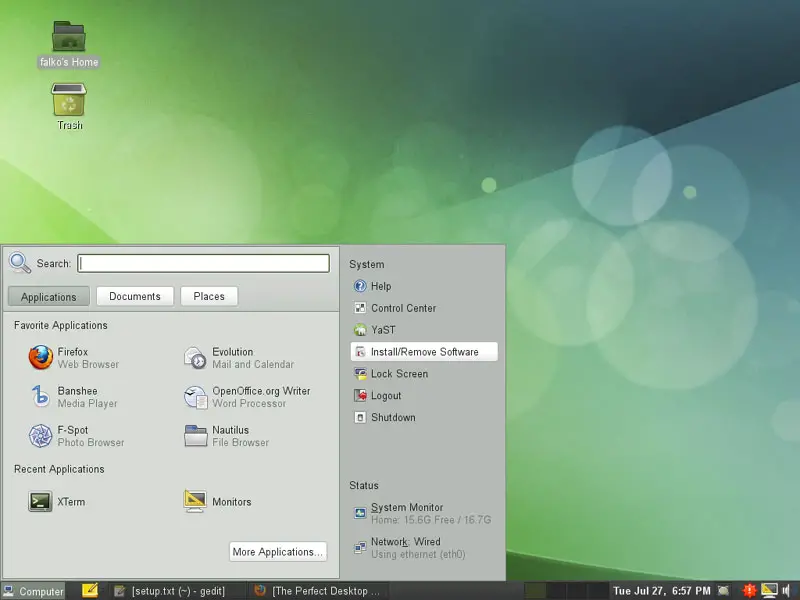Launch Firefox Web Browser
This screenshot has width=800, height=600.
(x=74, y=358)
